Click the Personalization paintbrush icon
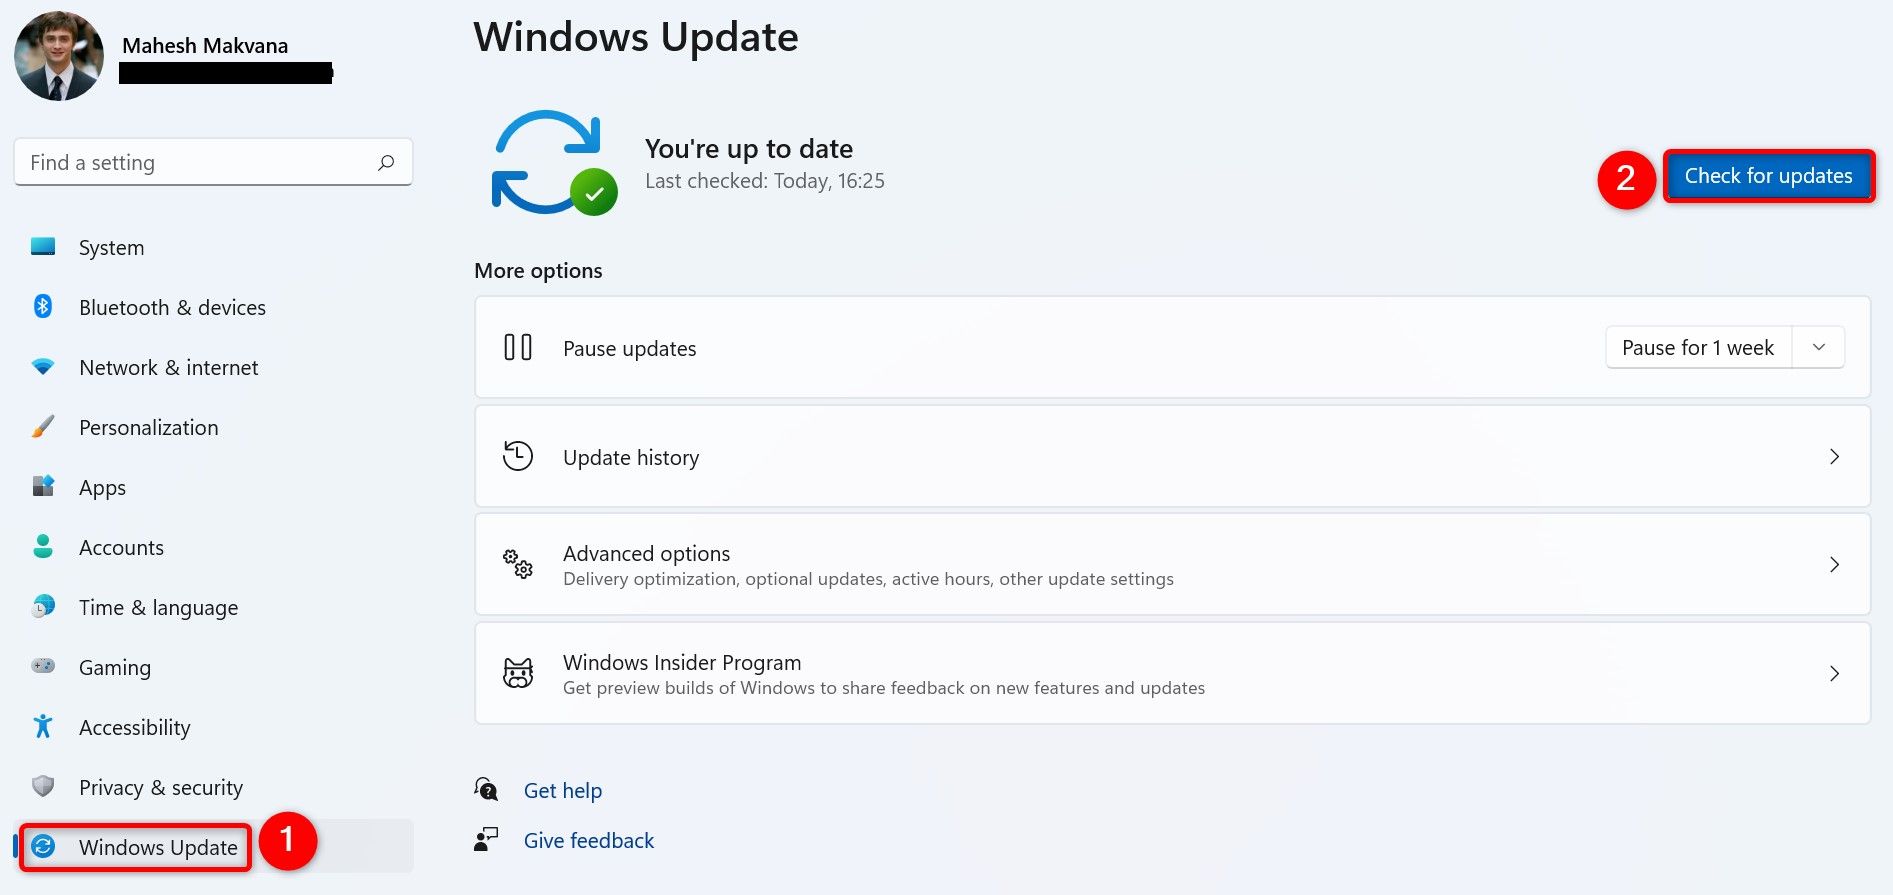 [43, 427]
